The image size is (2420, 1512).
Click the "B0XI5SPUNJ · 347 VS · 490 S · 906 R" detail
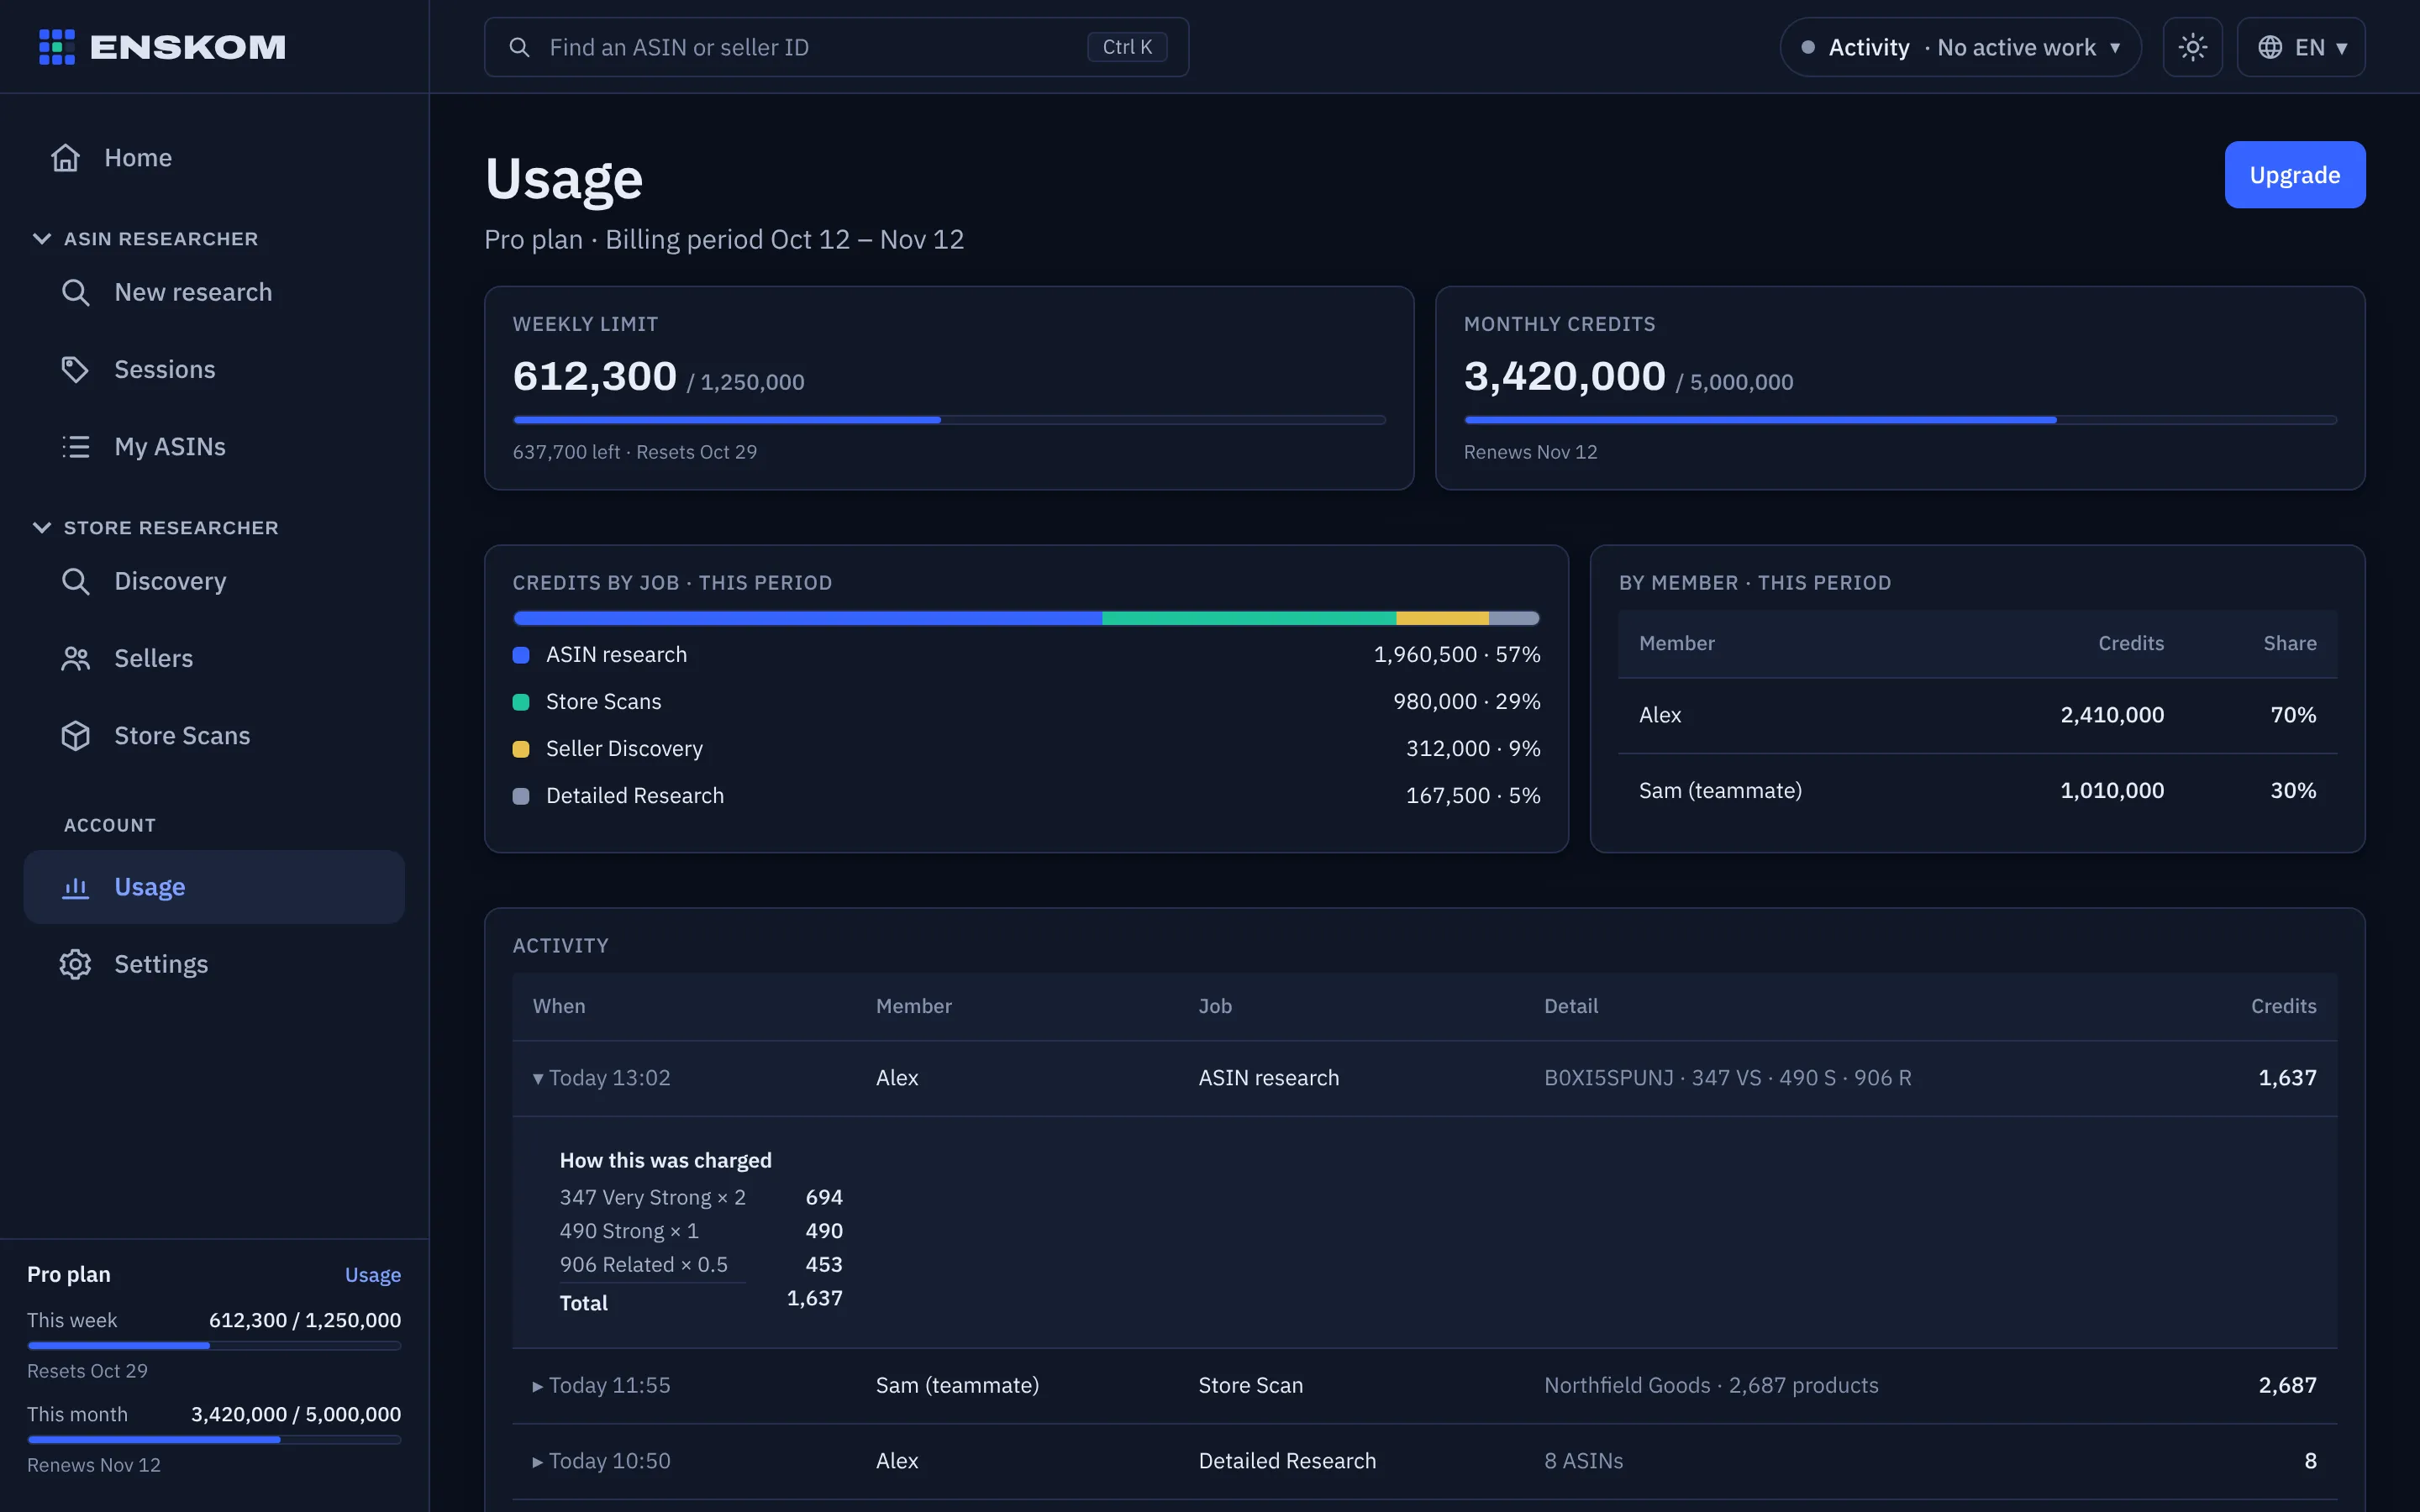tap(1727, 1078)
